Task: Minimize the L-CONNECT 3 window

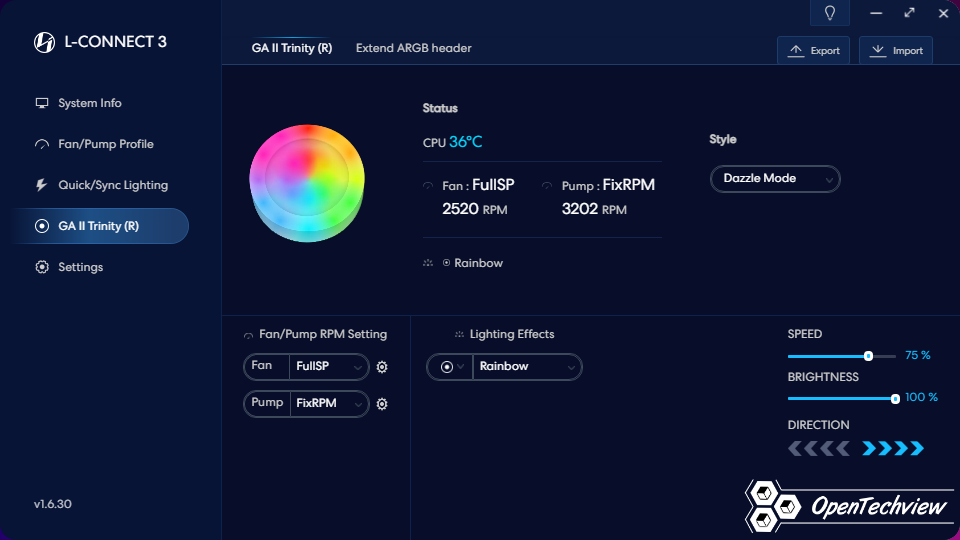Action: (x=876, y=13)
